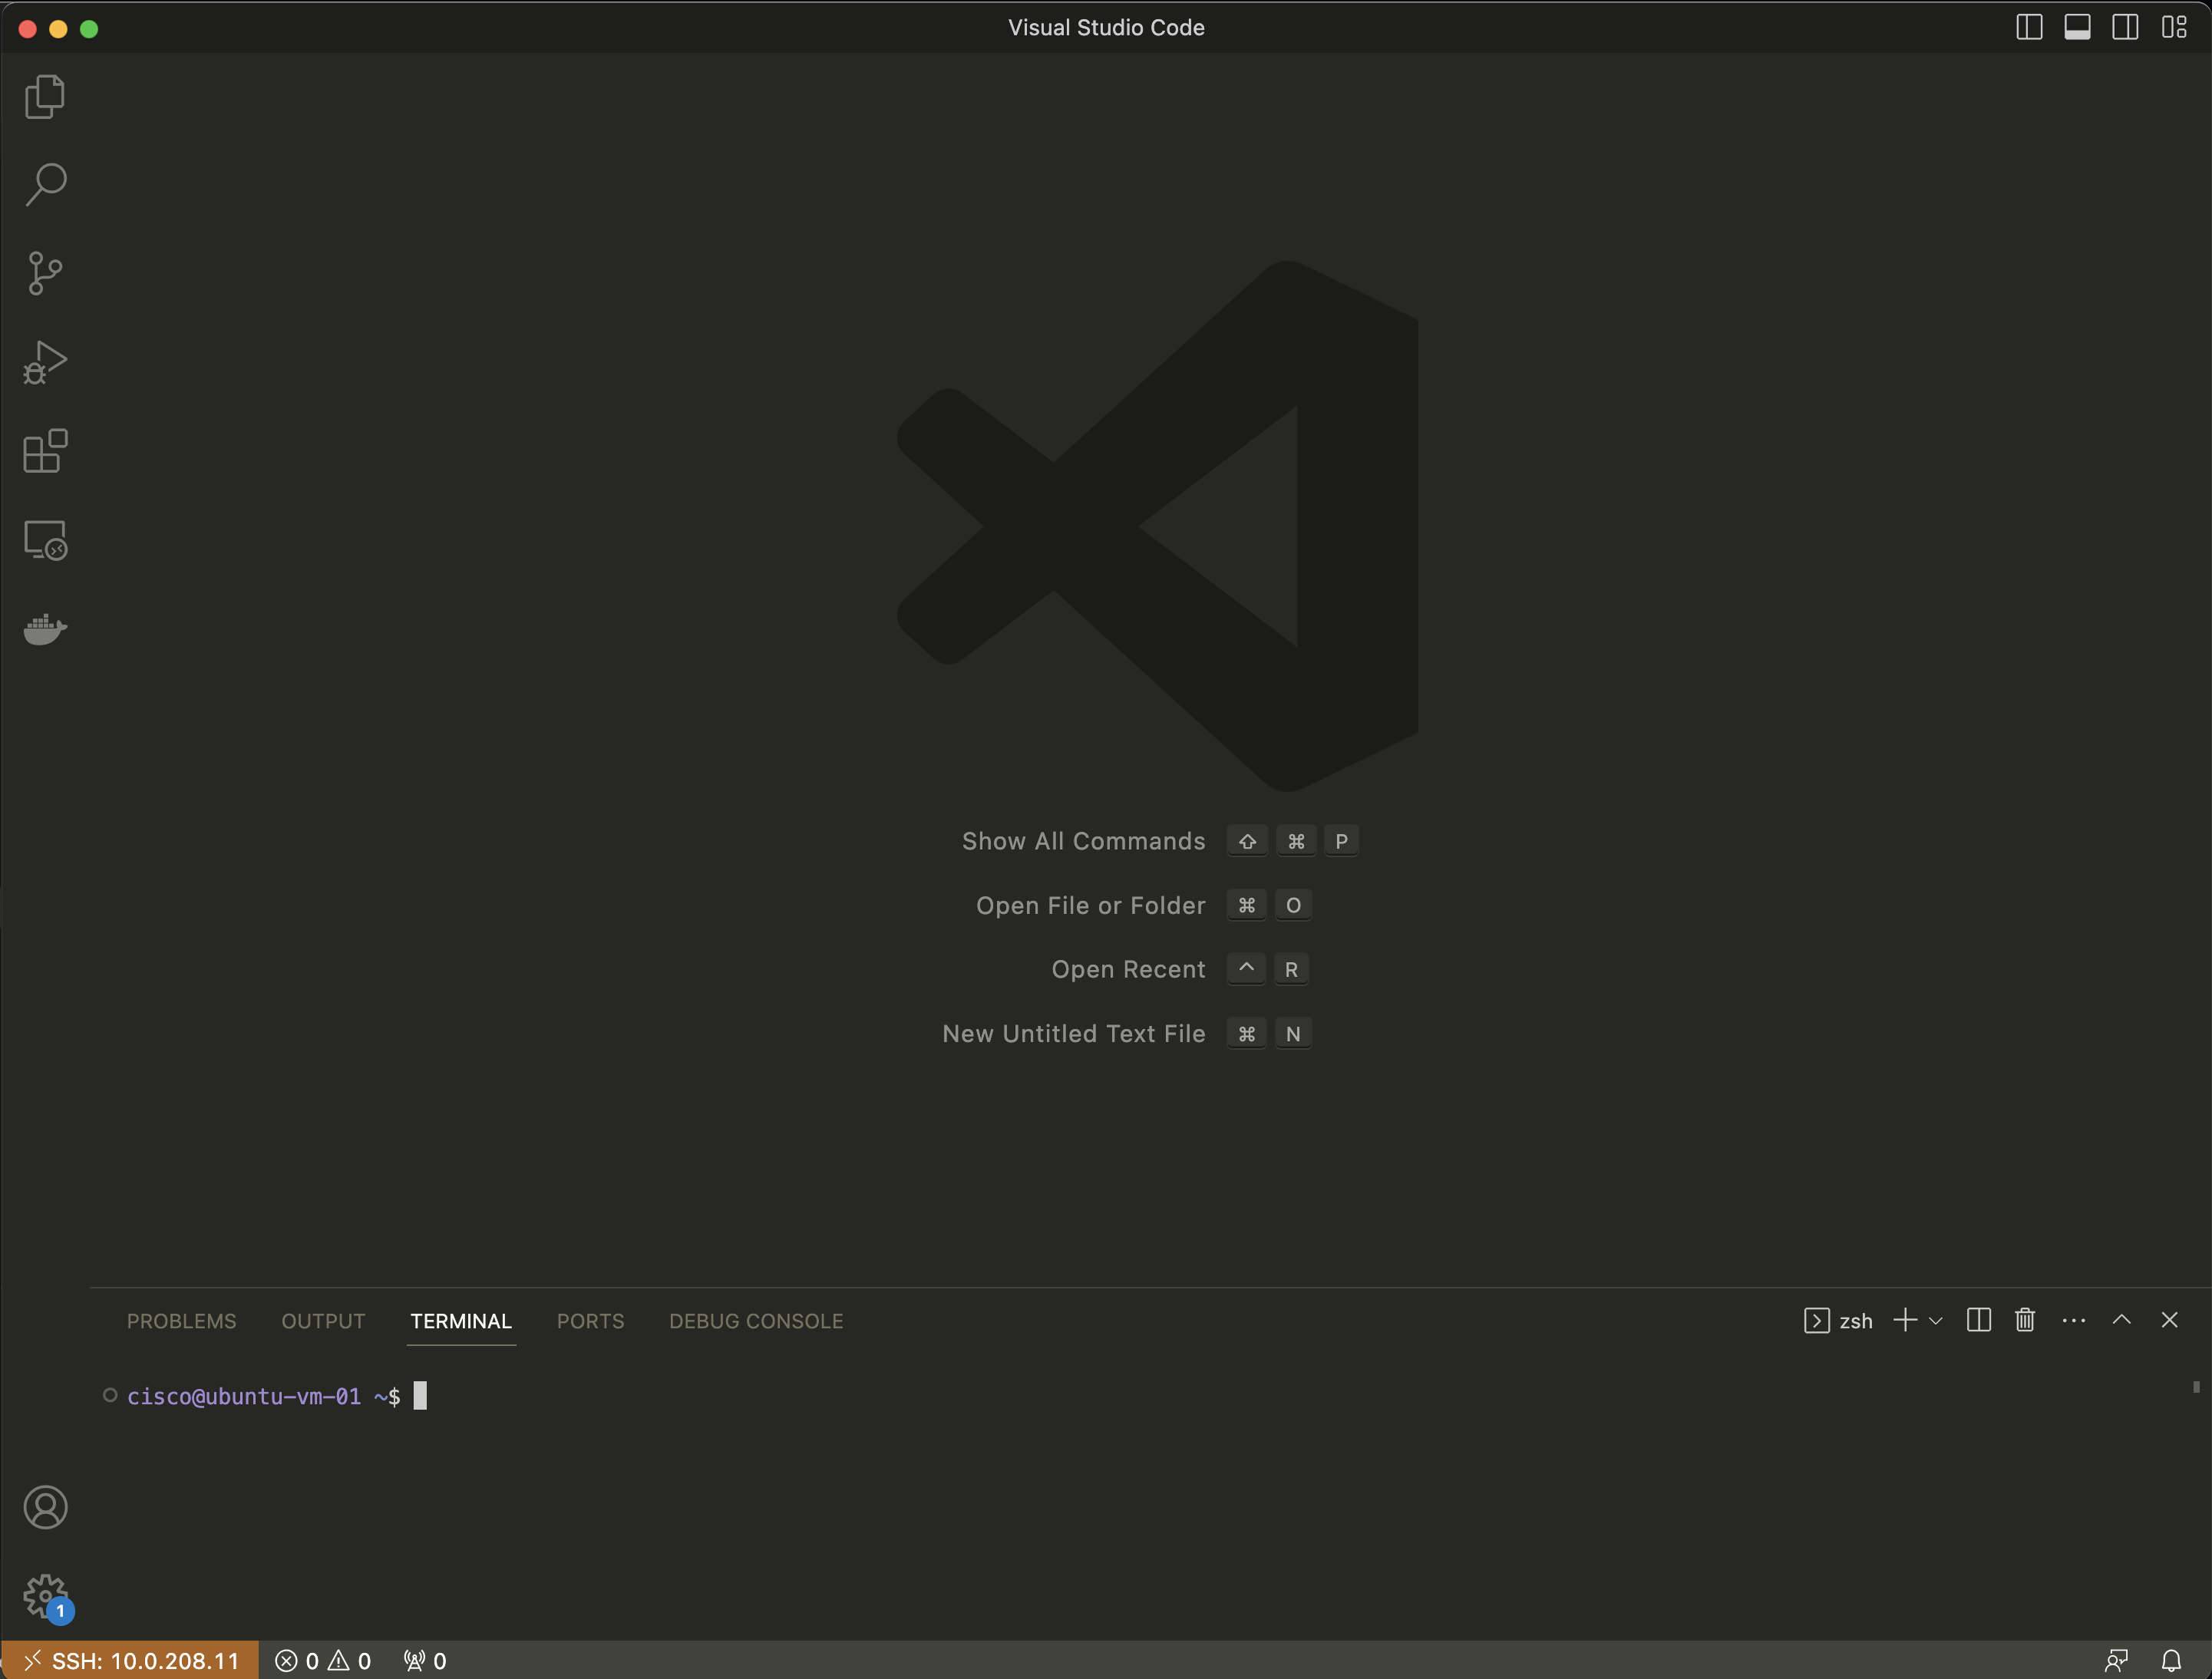Click the cisco@ubuntu-vm-01 prompt text
The image size is (2212, 1679).
point(243,1396)
